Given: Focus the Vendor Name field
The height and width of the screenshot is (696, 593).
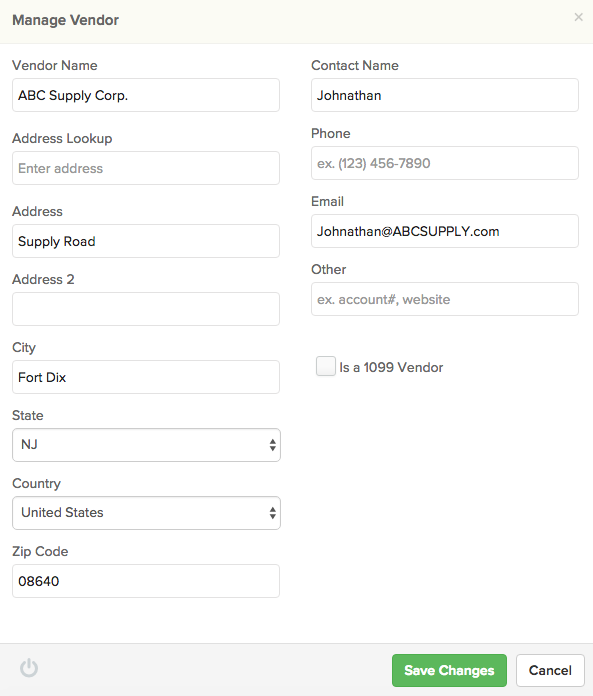Looking at the screenshot, I should pyautogui.click(x=146, y=95).
